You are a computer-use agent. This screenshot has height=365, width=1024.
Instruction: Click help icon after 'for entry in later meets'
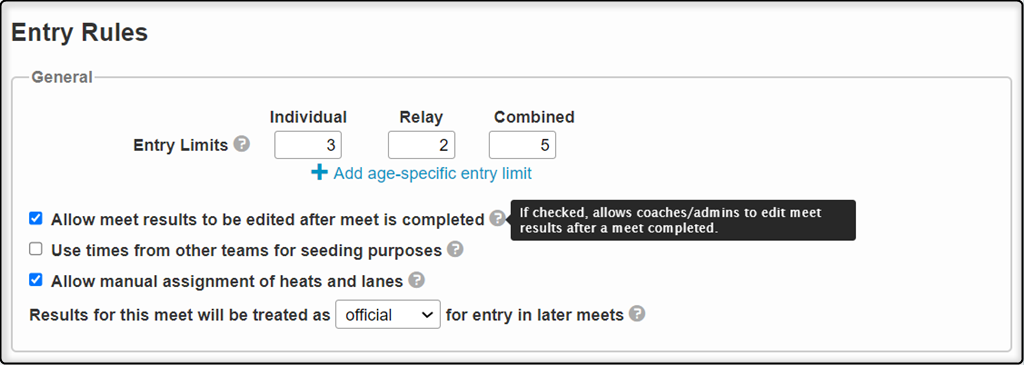click(637, 313)
